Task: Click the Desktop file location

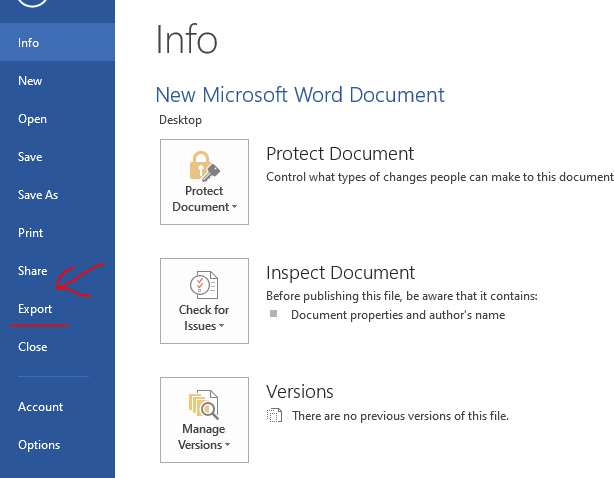Action: (180, 120)
